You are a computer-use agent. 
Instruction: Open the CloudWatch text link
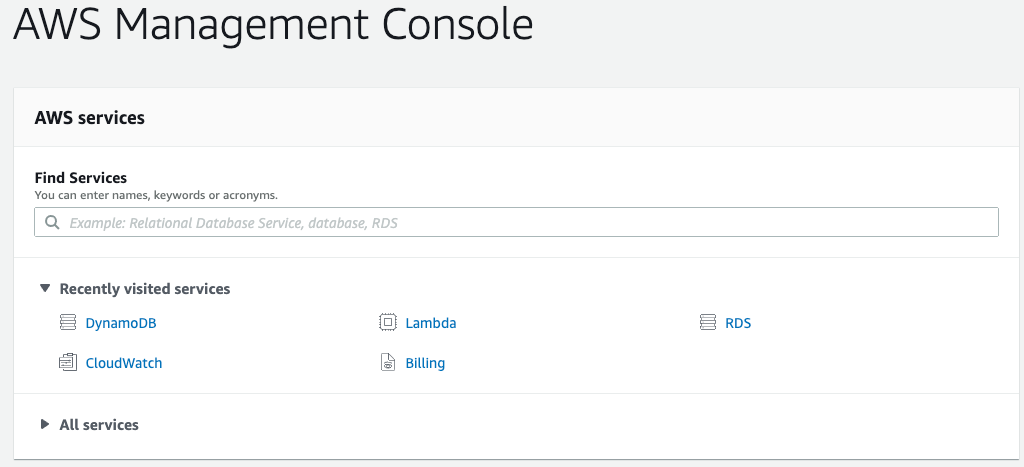coord(124,363)
